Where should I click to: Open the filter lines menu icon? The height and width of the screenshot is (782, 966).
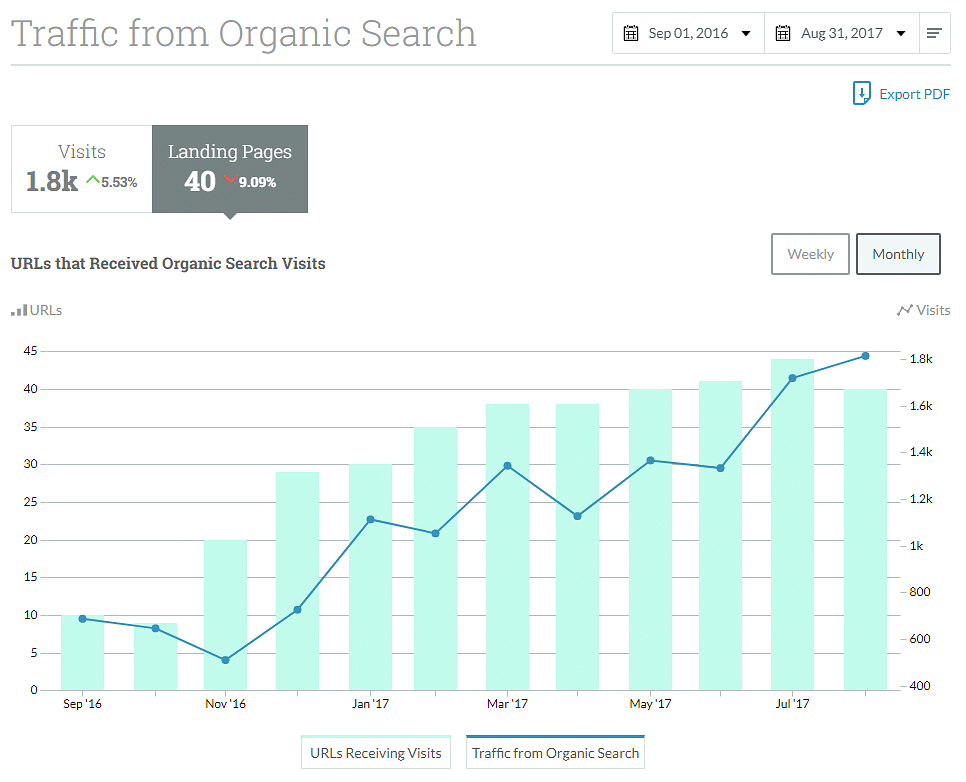(934, 33)
